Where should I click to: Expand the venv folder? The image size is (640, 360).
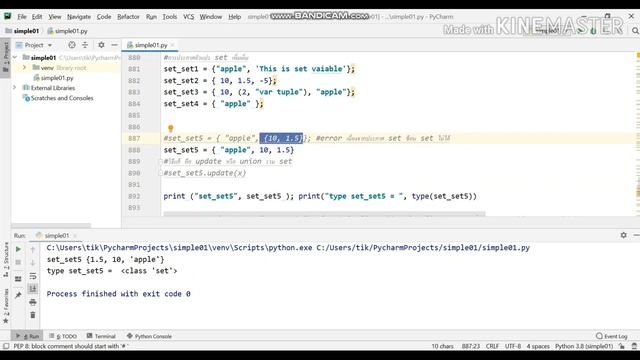click(24, 67)
